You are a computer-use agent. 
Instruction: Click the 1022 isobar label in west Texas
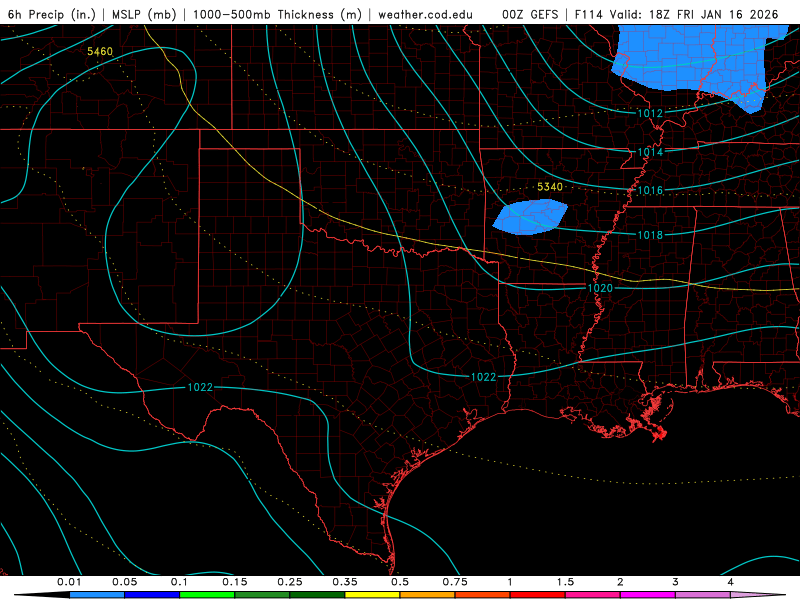point(199,387)
